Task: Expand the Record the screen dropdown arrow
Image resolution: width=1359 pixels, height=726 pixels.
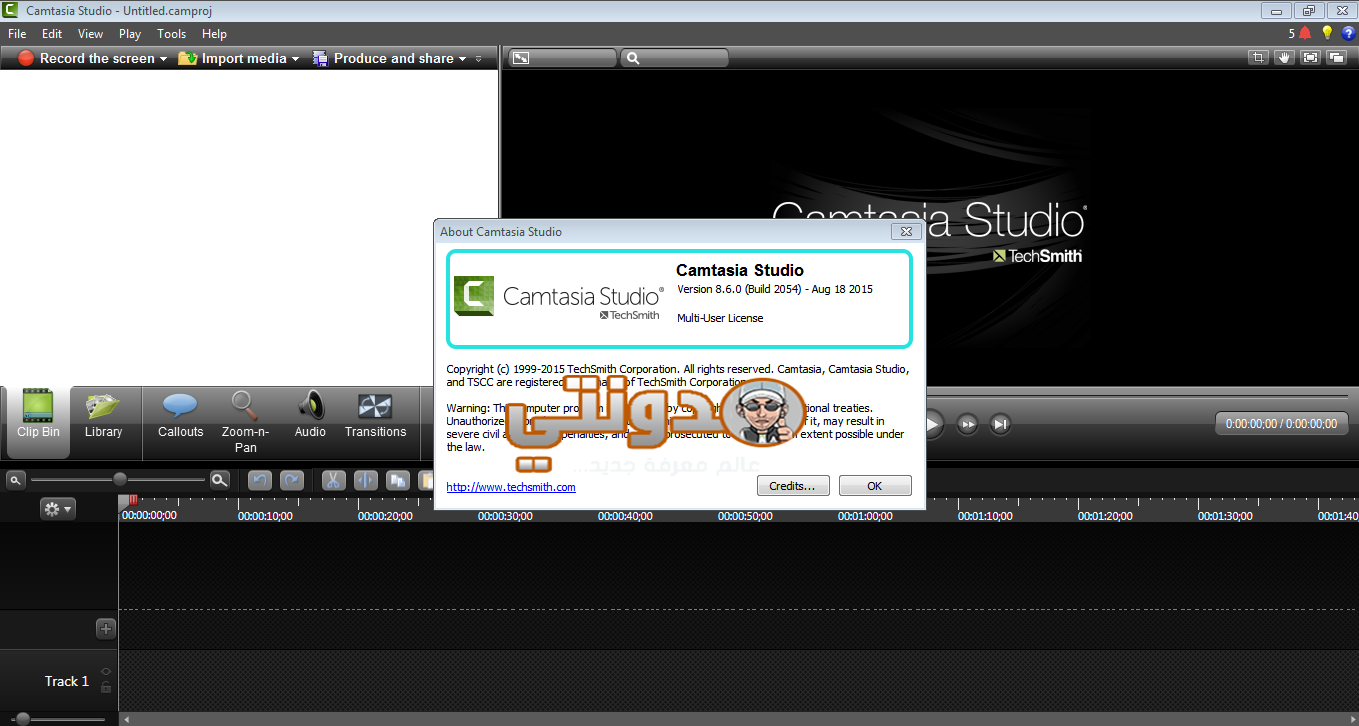Action: tap(163, 59)
